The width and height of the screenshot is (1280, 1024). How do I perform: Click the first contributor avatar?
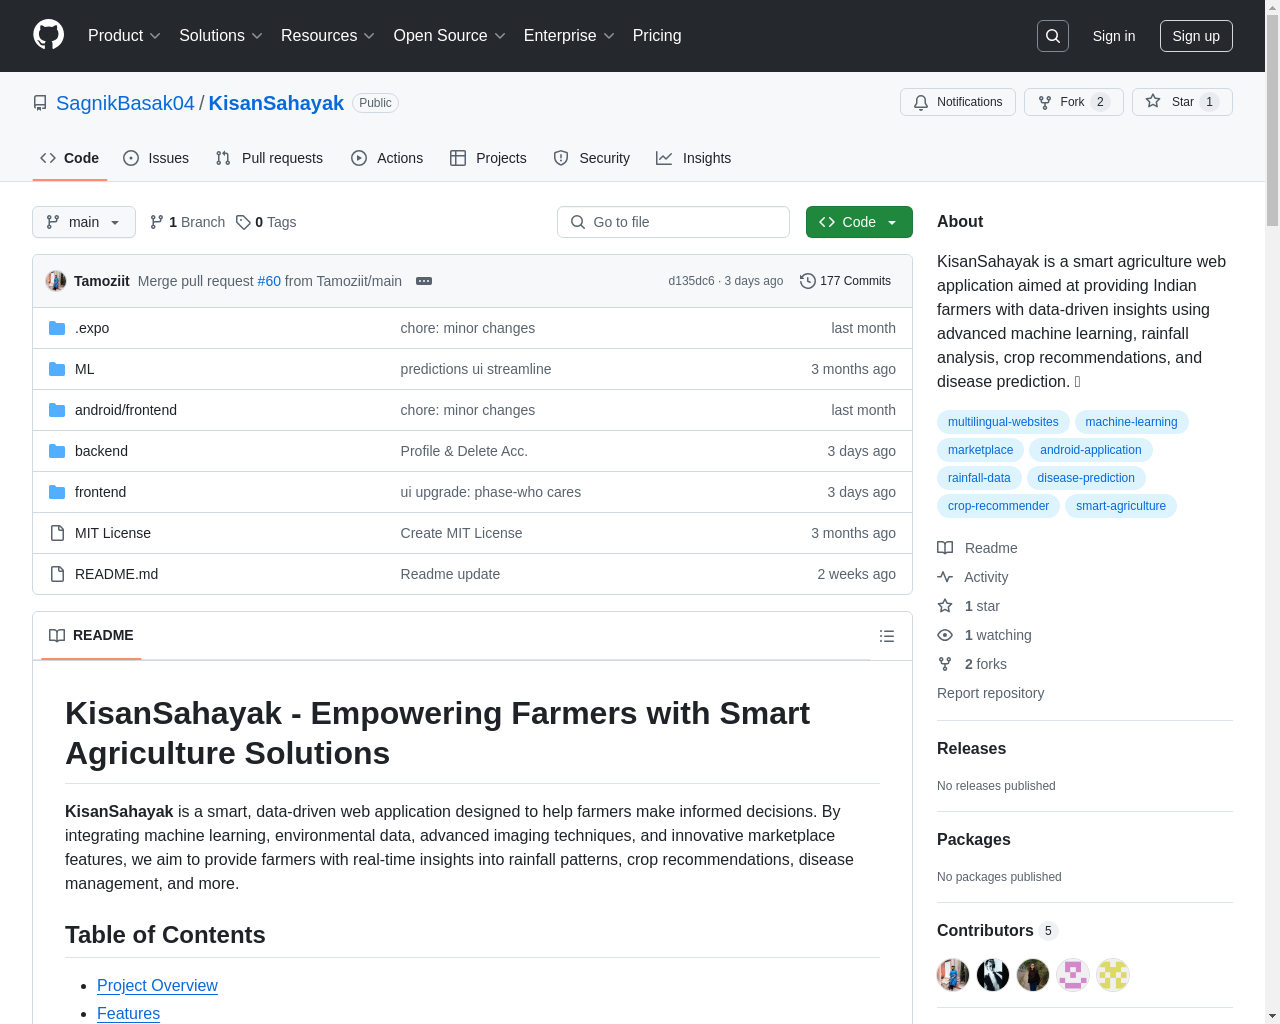coord(953,974)
